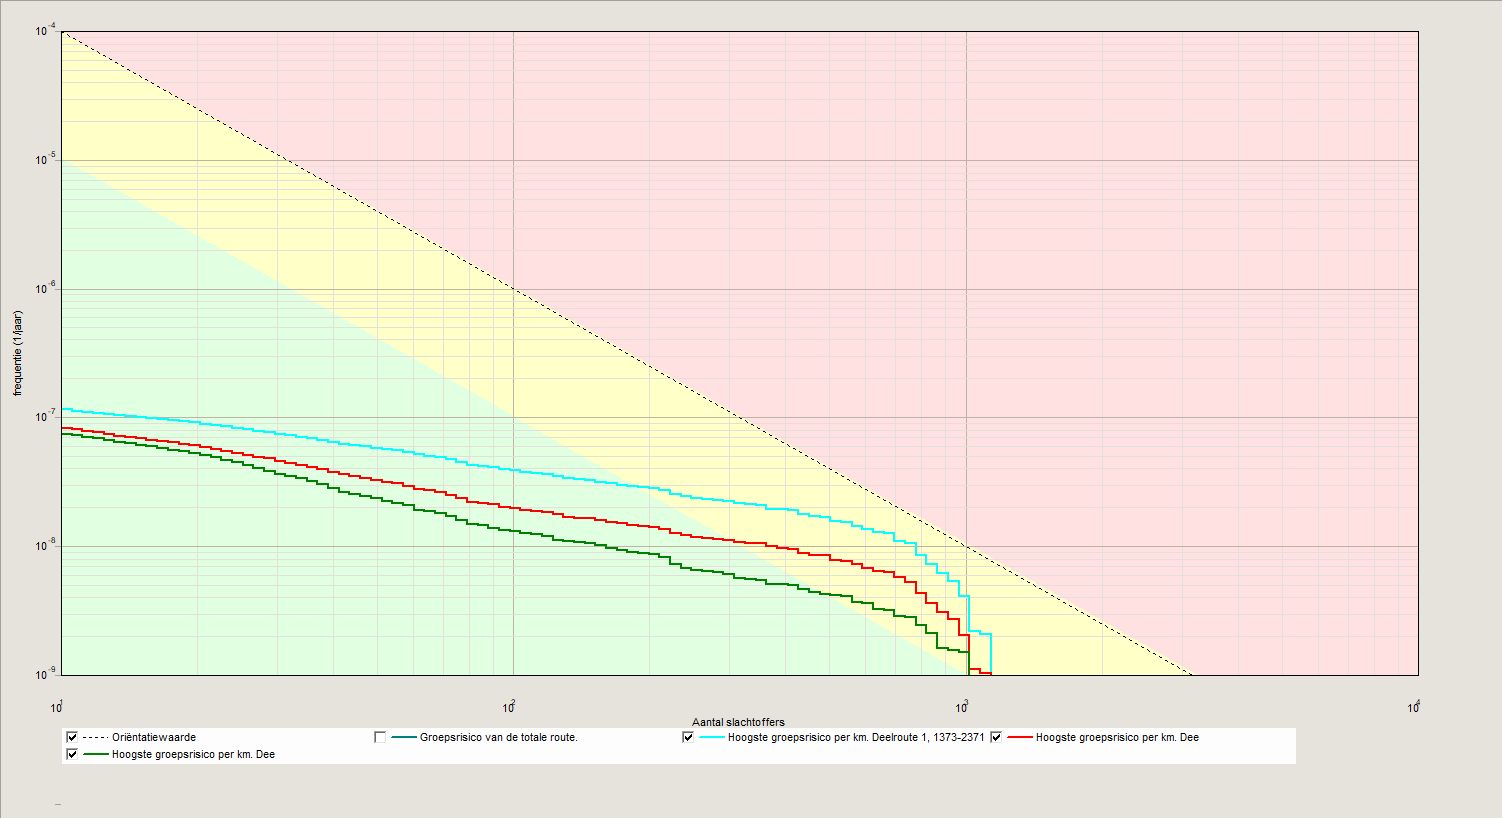Viewport: 1503px width, 819px height.
Task: Enable Groepsrisico van de totale route checkbox
Action: tap(380, 738)
